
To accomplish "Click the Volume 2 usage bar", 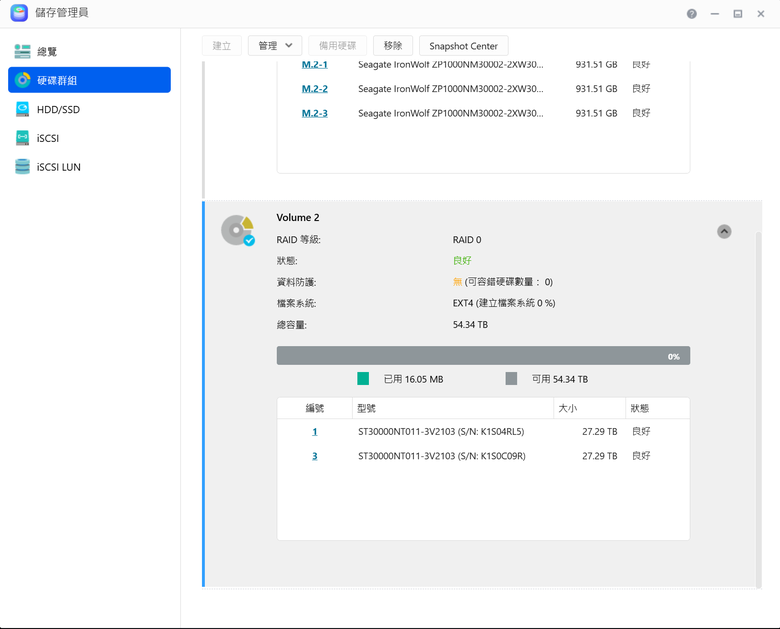I will (483, 356).
